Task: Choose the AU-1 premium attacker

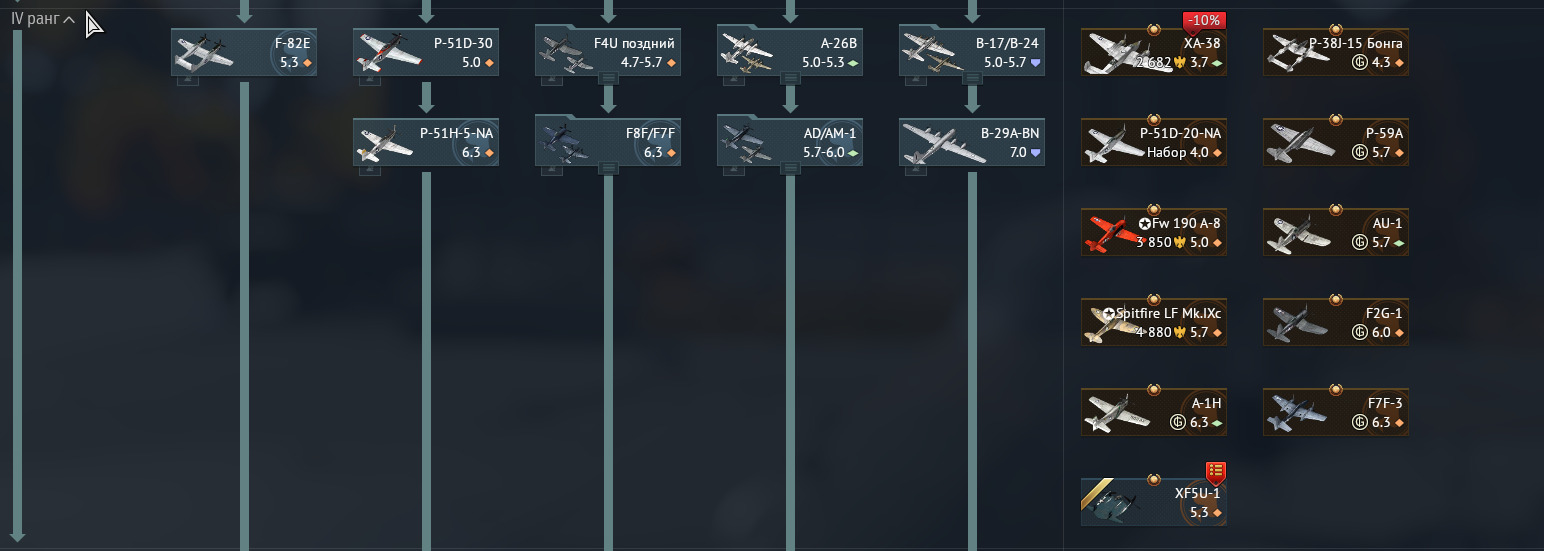Action: coord(1336,232)
